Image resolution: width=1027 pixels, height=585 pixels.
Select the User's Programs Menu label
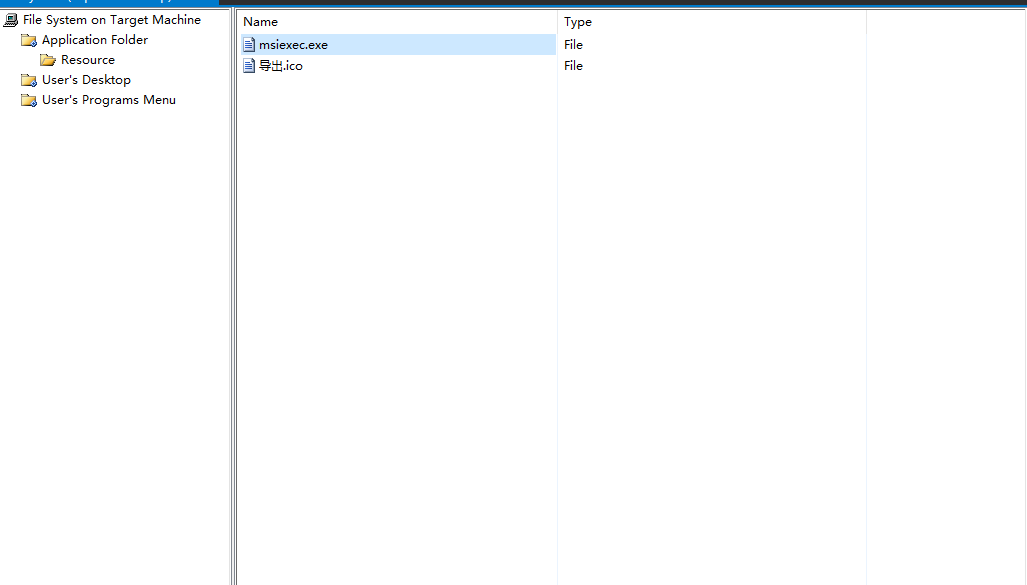[x=109, y=100]
